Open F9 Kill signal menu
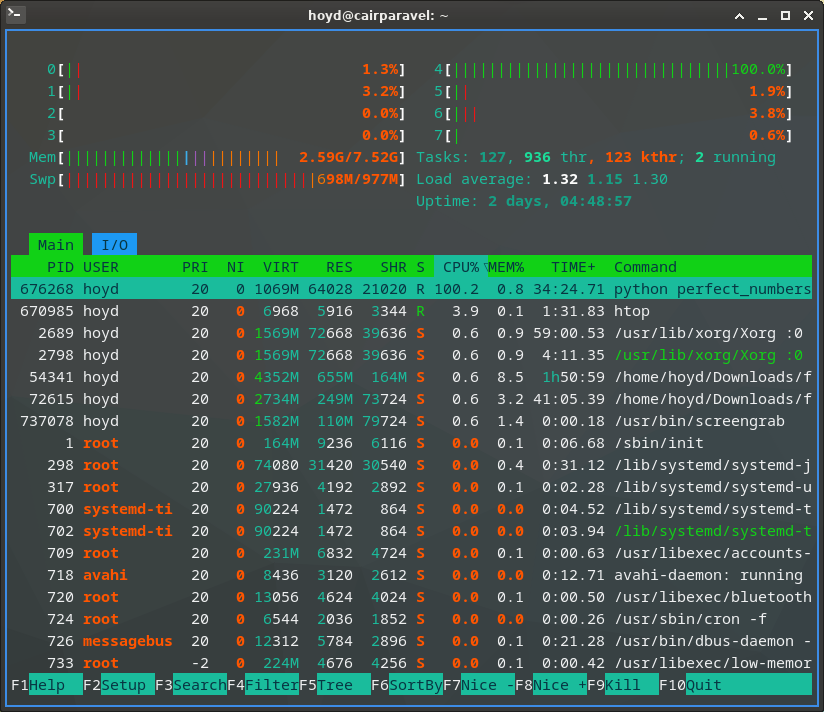 click(x=617, y=685)
